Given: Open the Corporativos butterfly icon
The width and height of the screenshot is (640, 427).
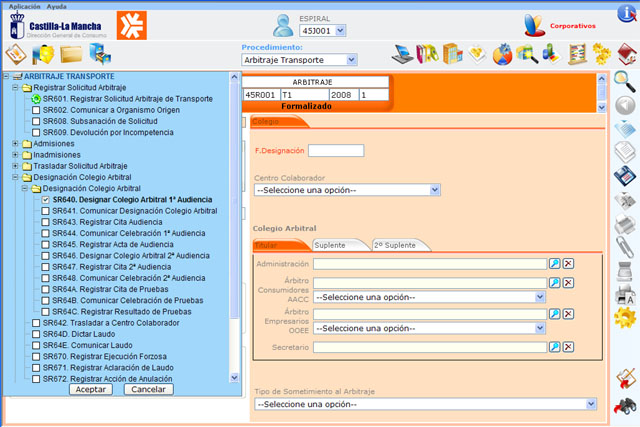Looking at the screenshot, I should pyautogui.click(x=535, y=25).
